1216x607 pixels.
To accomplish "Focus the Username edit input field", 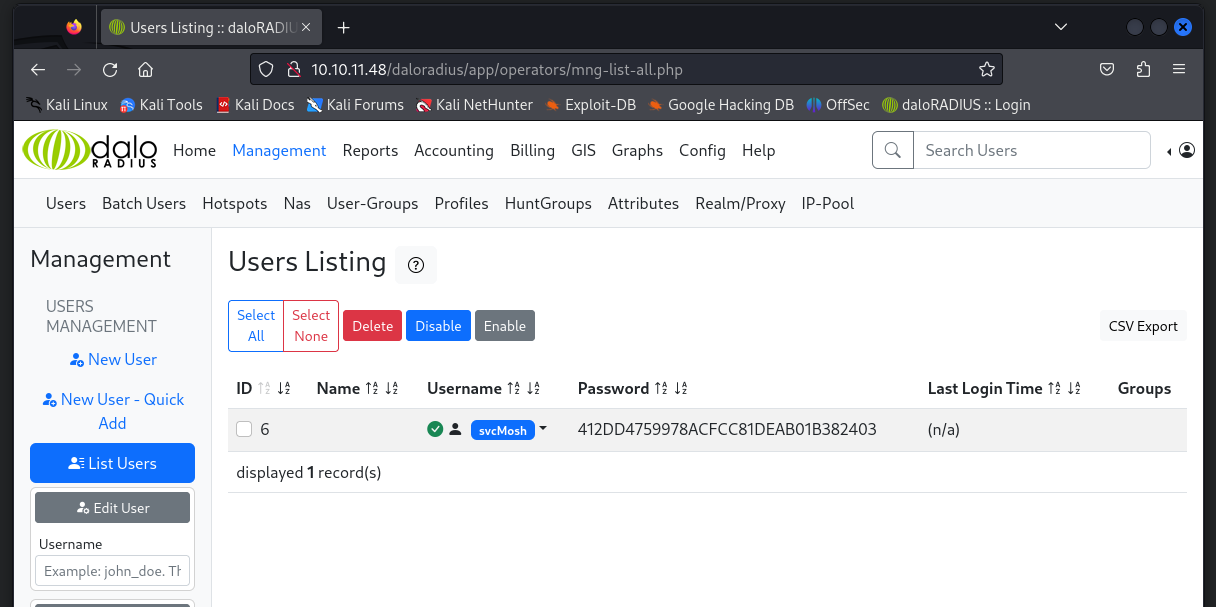I will [112, 571].
